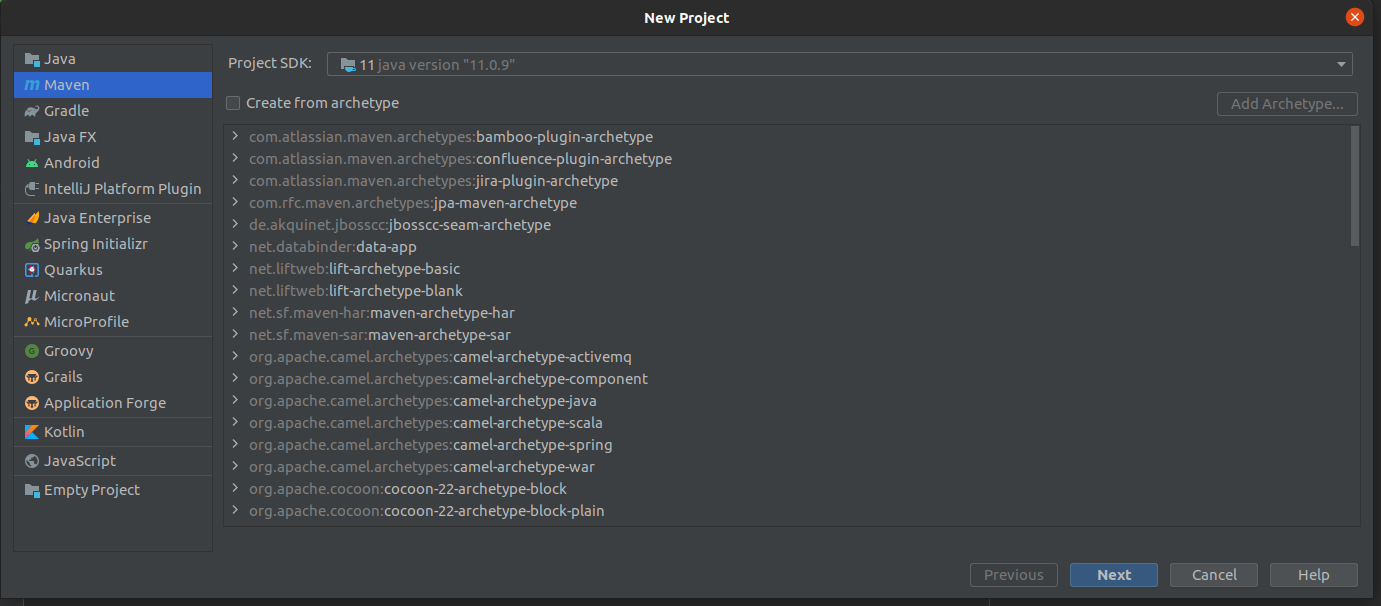Image resolution: width=1381 pixels, height=606 pixels.
Task: Click the Maven 'm' icon in sidebar
Action: (x=32, y=85)
